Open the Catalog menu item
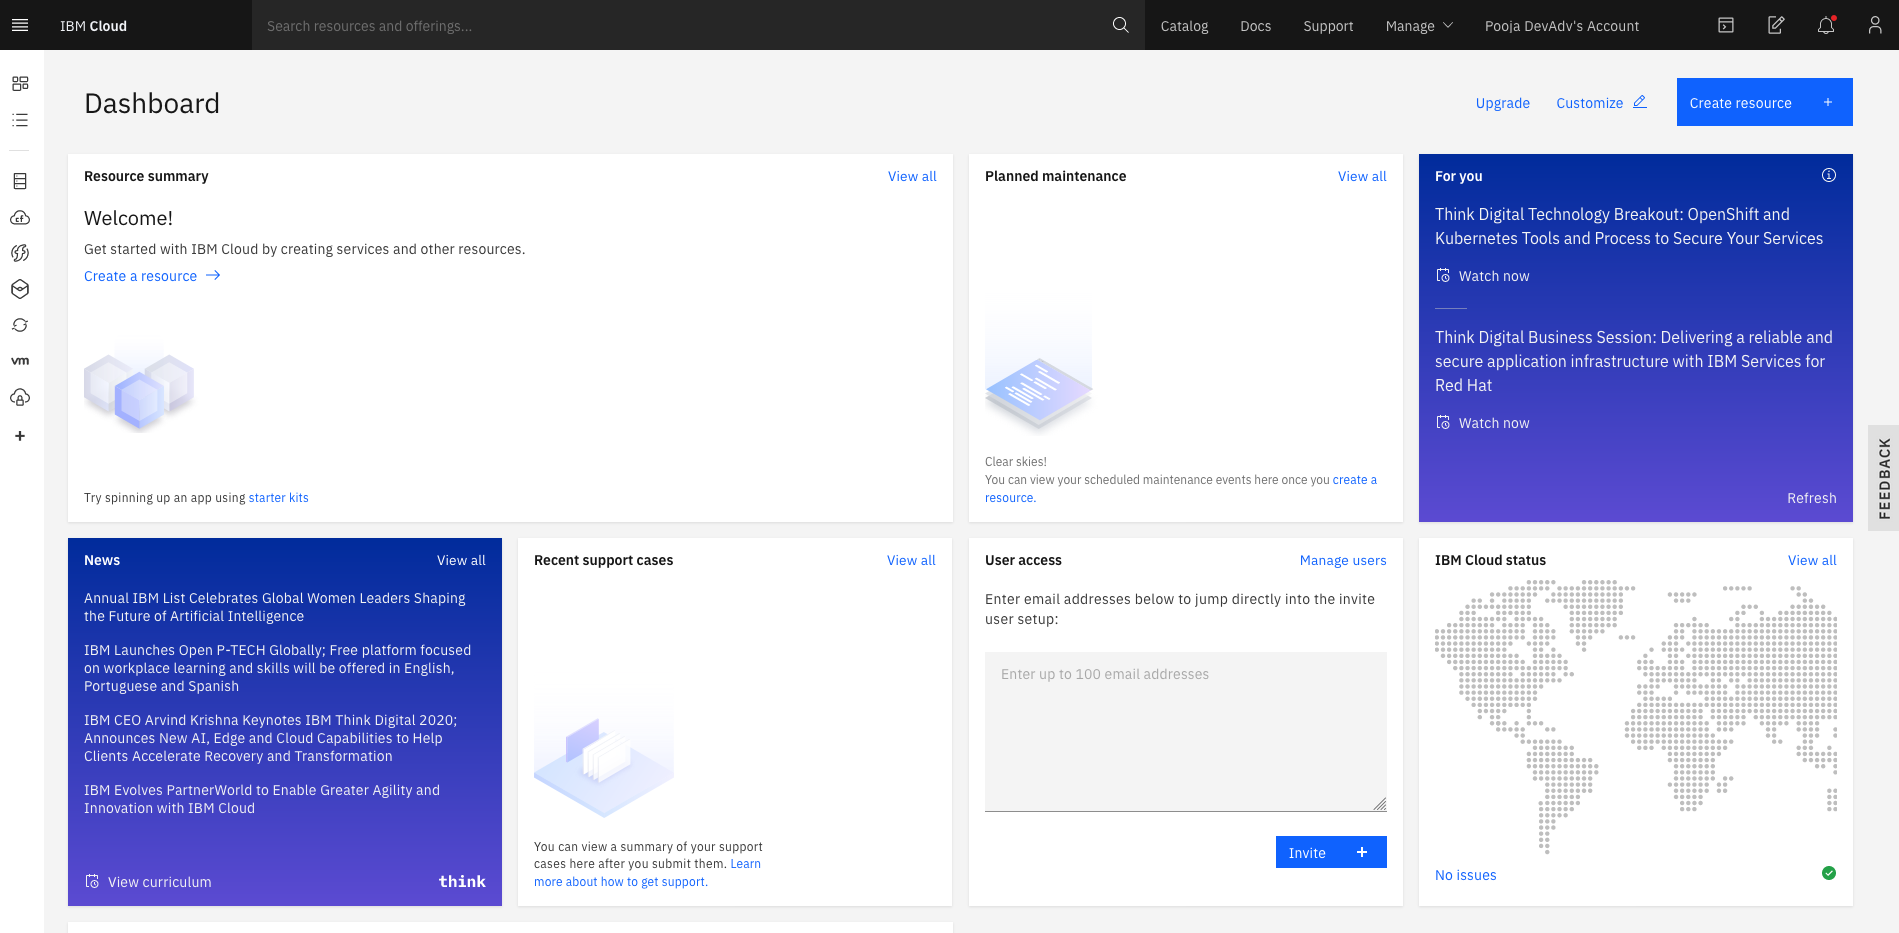Viewport: 1899px width, 933px height. click(1184, 26)
